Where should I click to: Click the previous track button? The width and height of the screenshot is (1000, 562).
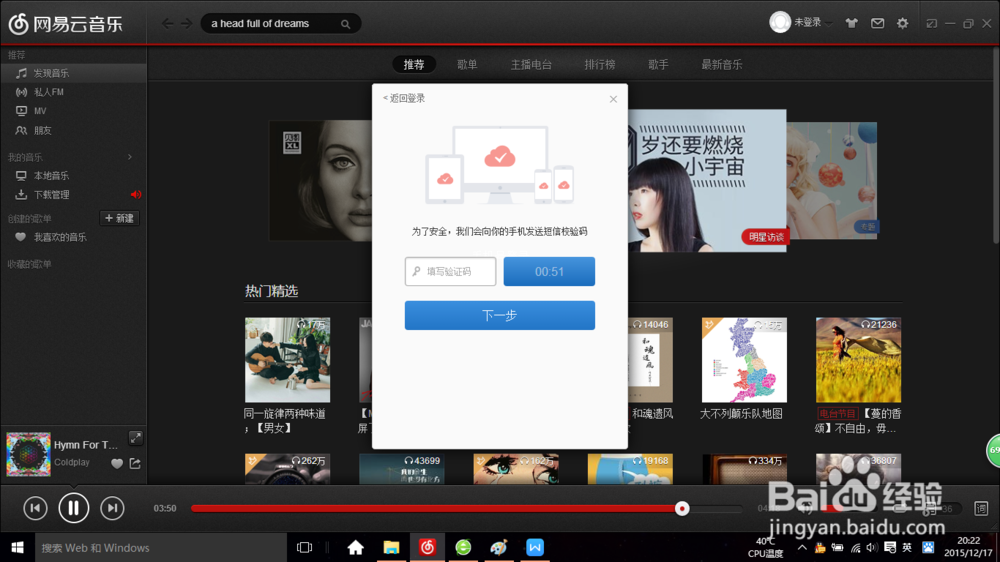35,508
